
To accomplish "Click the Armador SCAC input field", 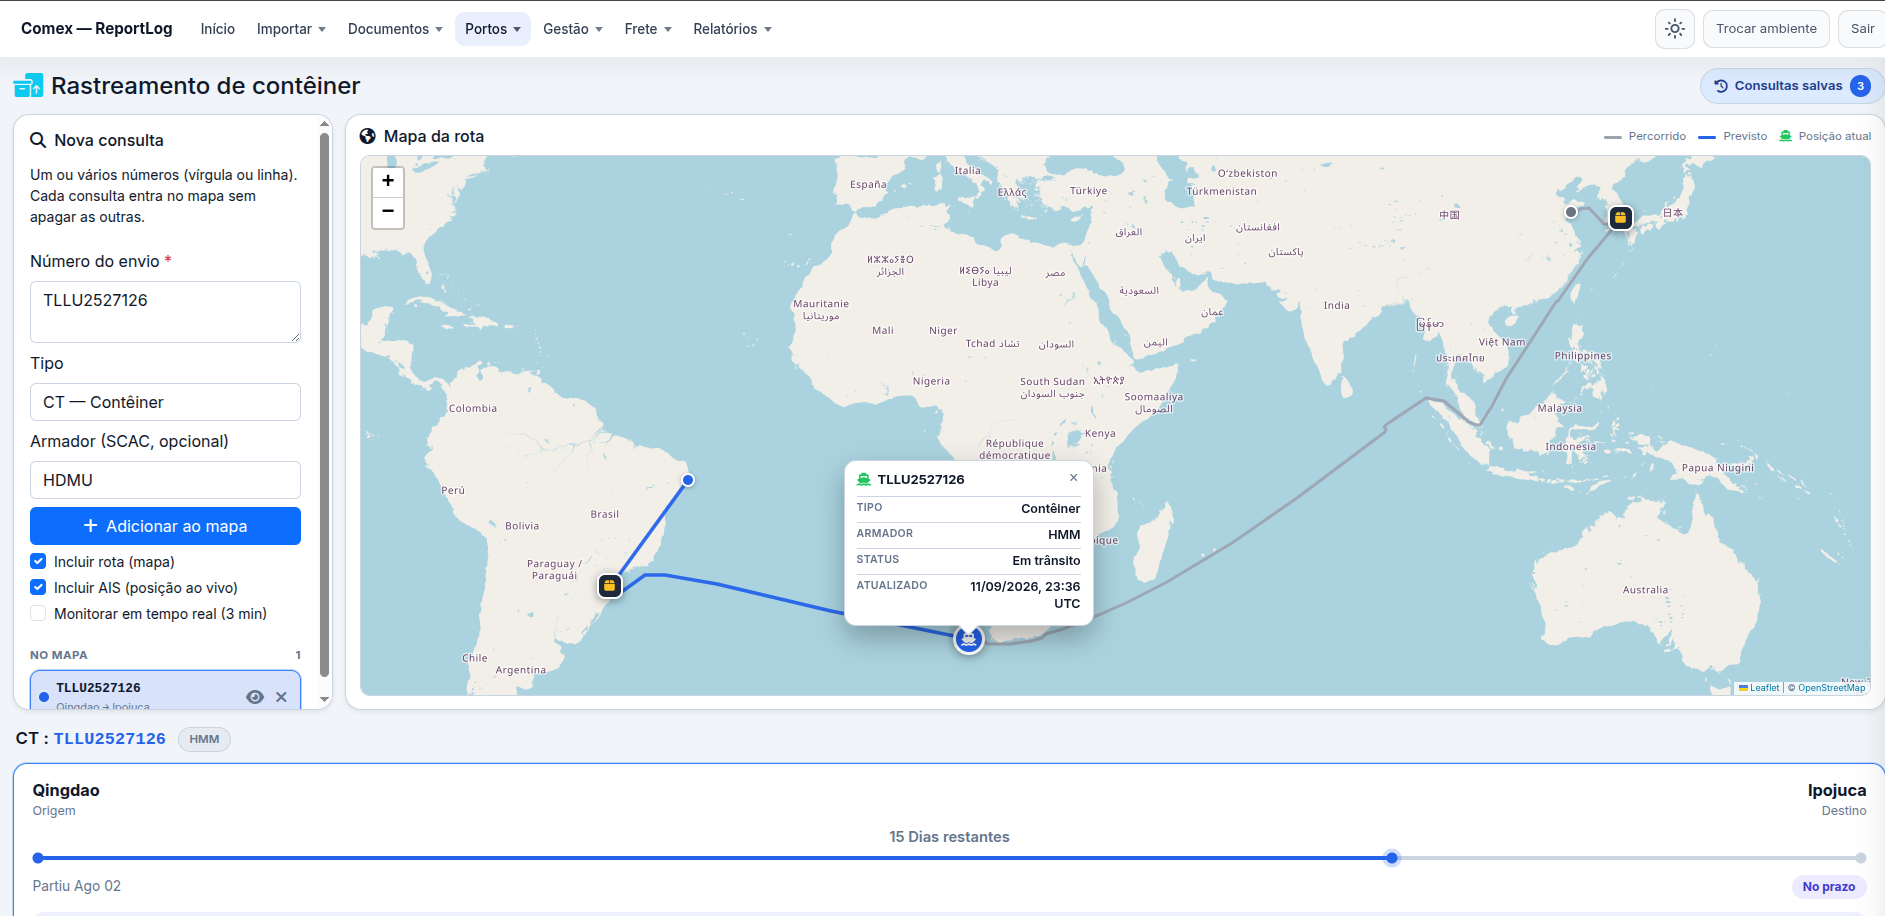I will pos(165,480).
